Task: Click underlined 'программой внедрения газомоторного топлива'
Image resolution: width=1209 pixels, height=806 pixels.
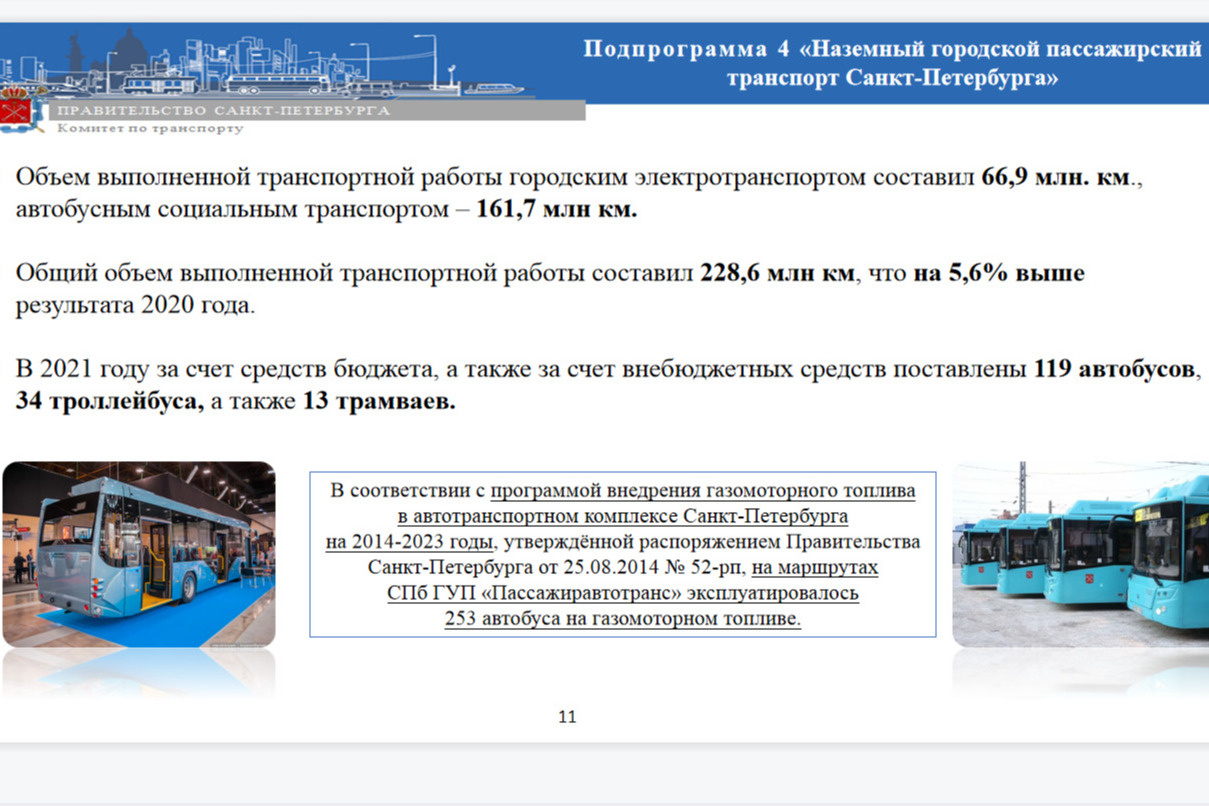Action: (x=703, y=491)
